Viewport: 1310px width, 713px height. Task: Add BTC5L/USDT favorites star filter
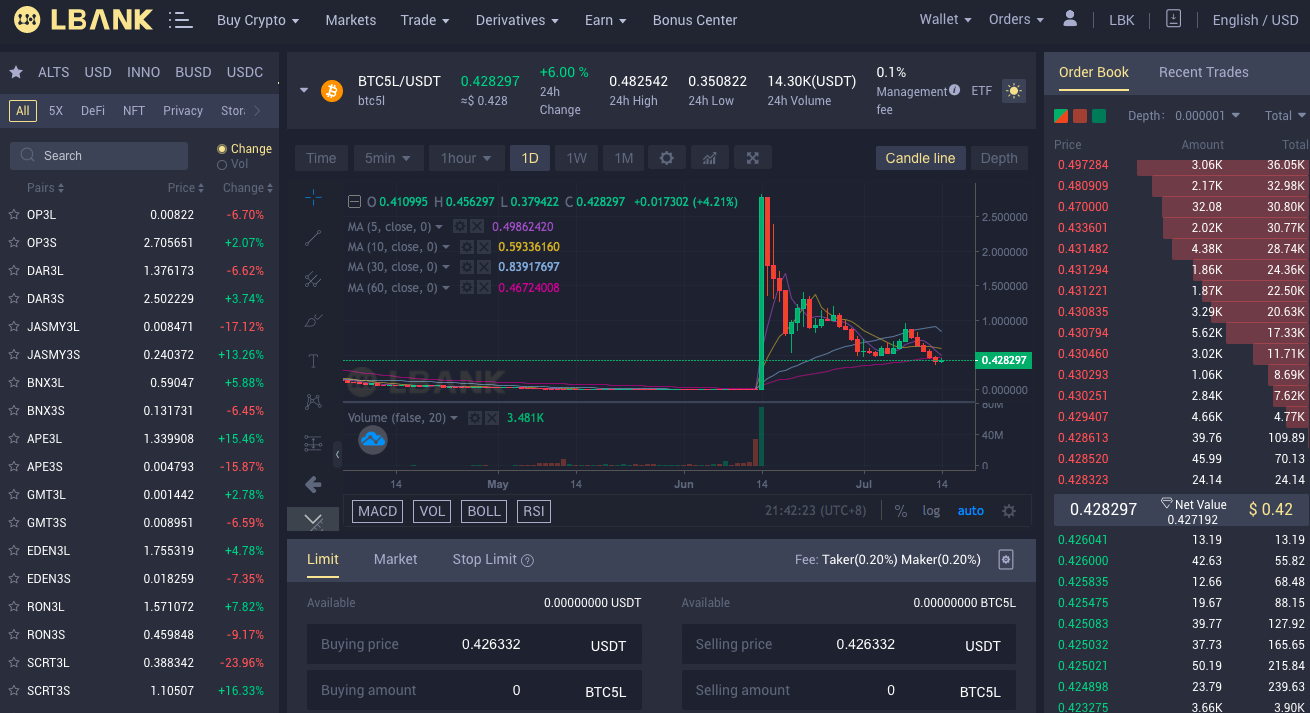(x=16, y=72)
